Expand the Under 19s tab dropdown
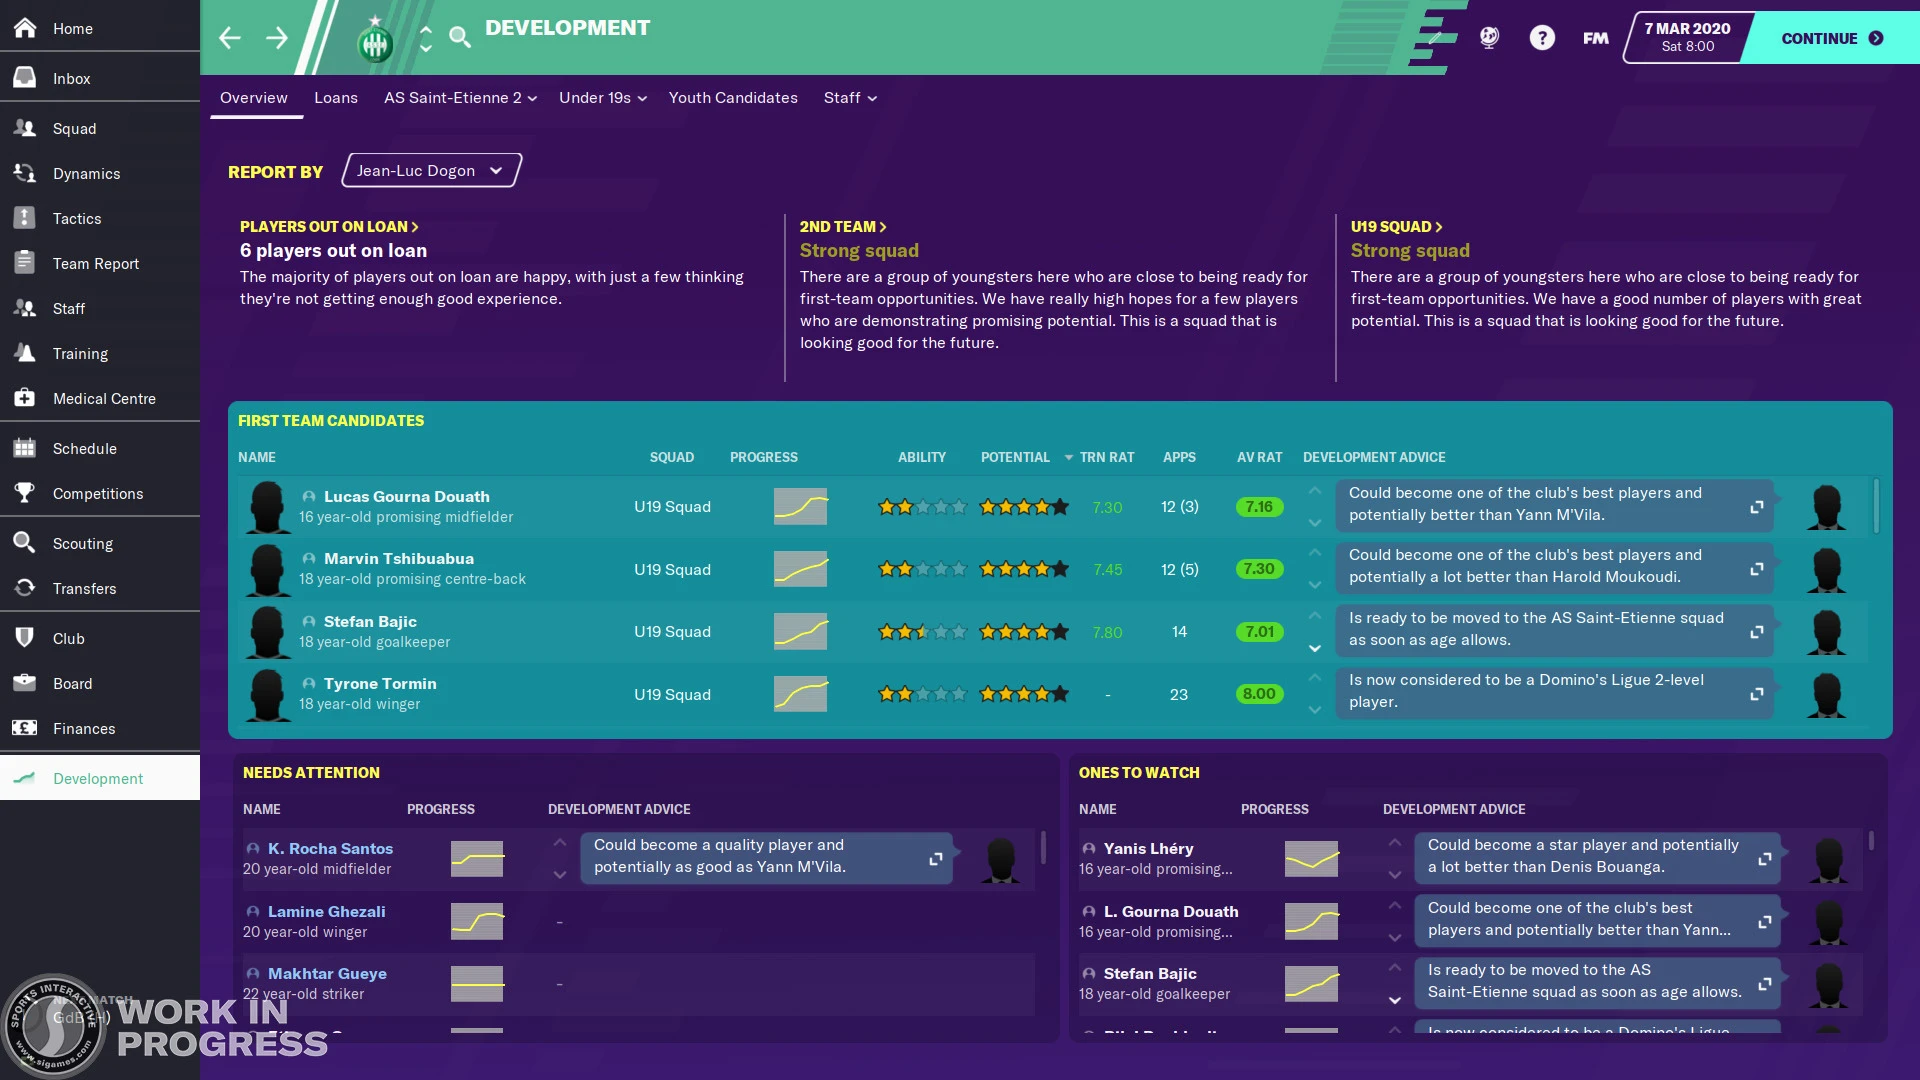The height and width of the screenshot is (1080, 1920). pos(642,98)
